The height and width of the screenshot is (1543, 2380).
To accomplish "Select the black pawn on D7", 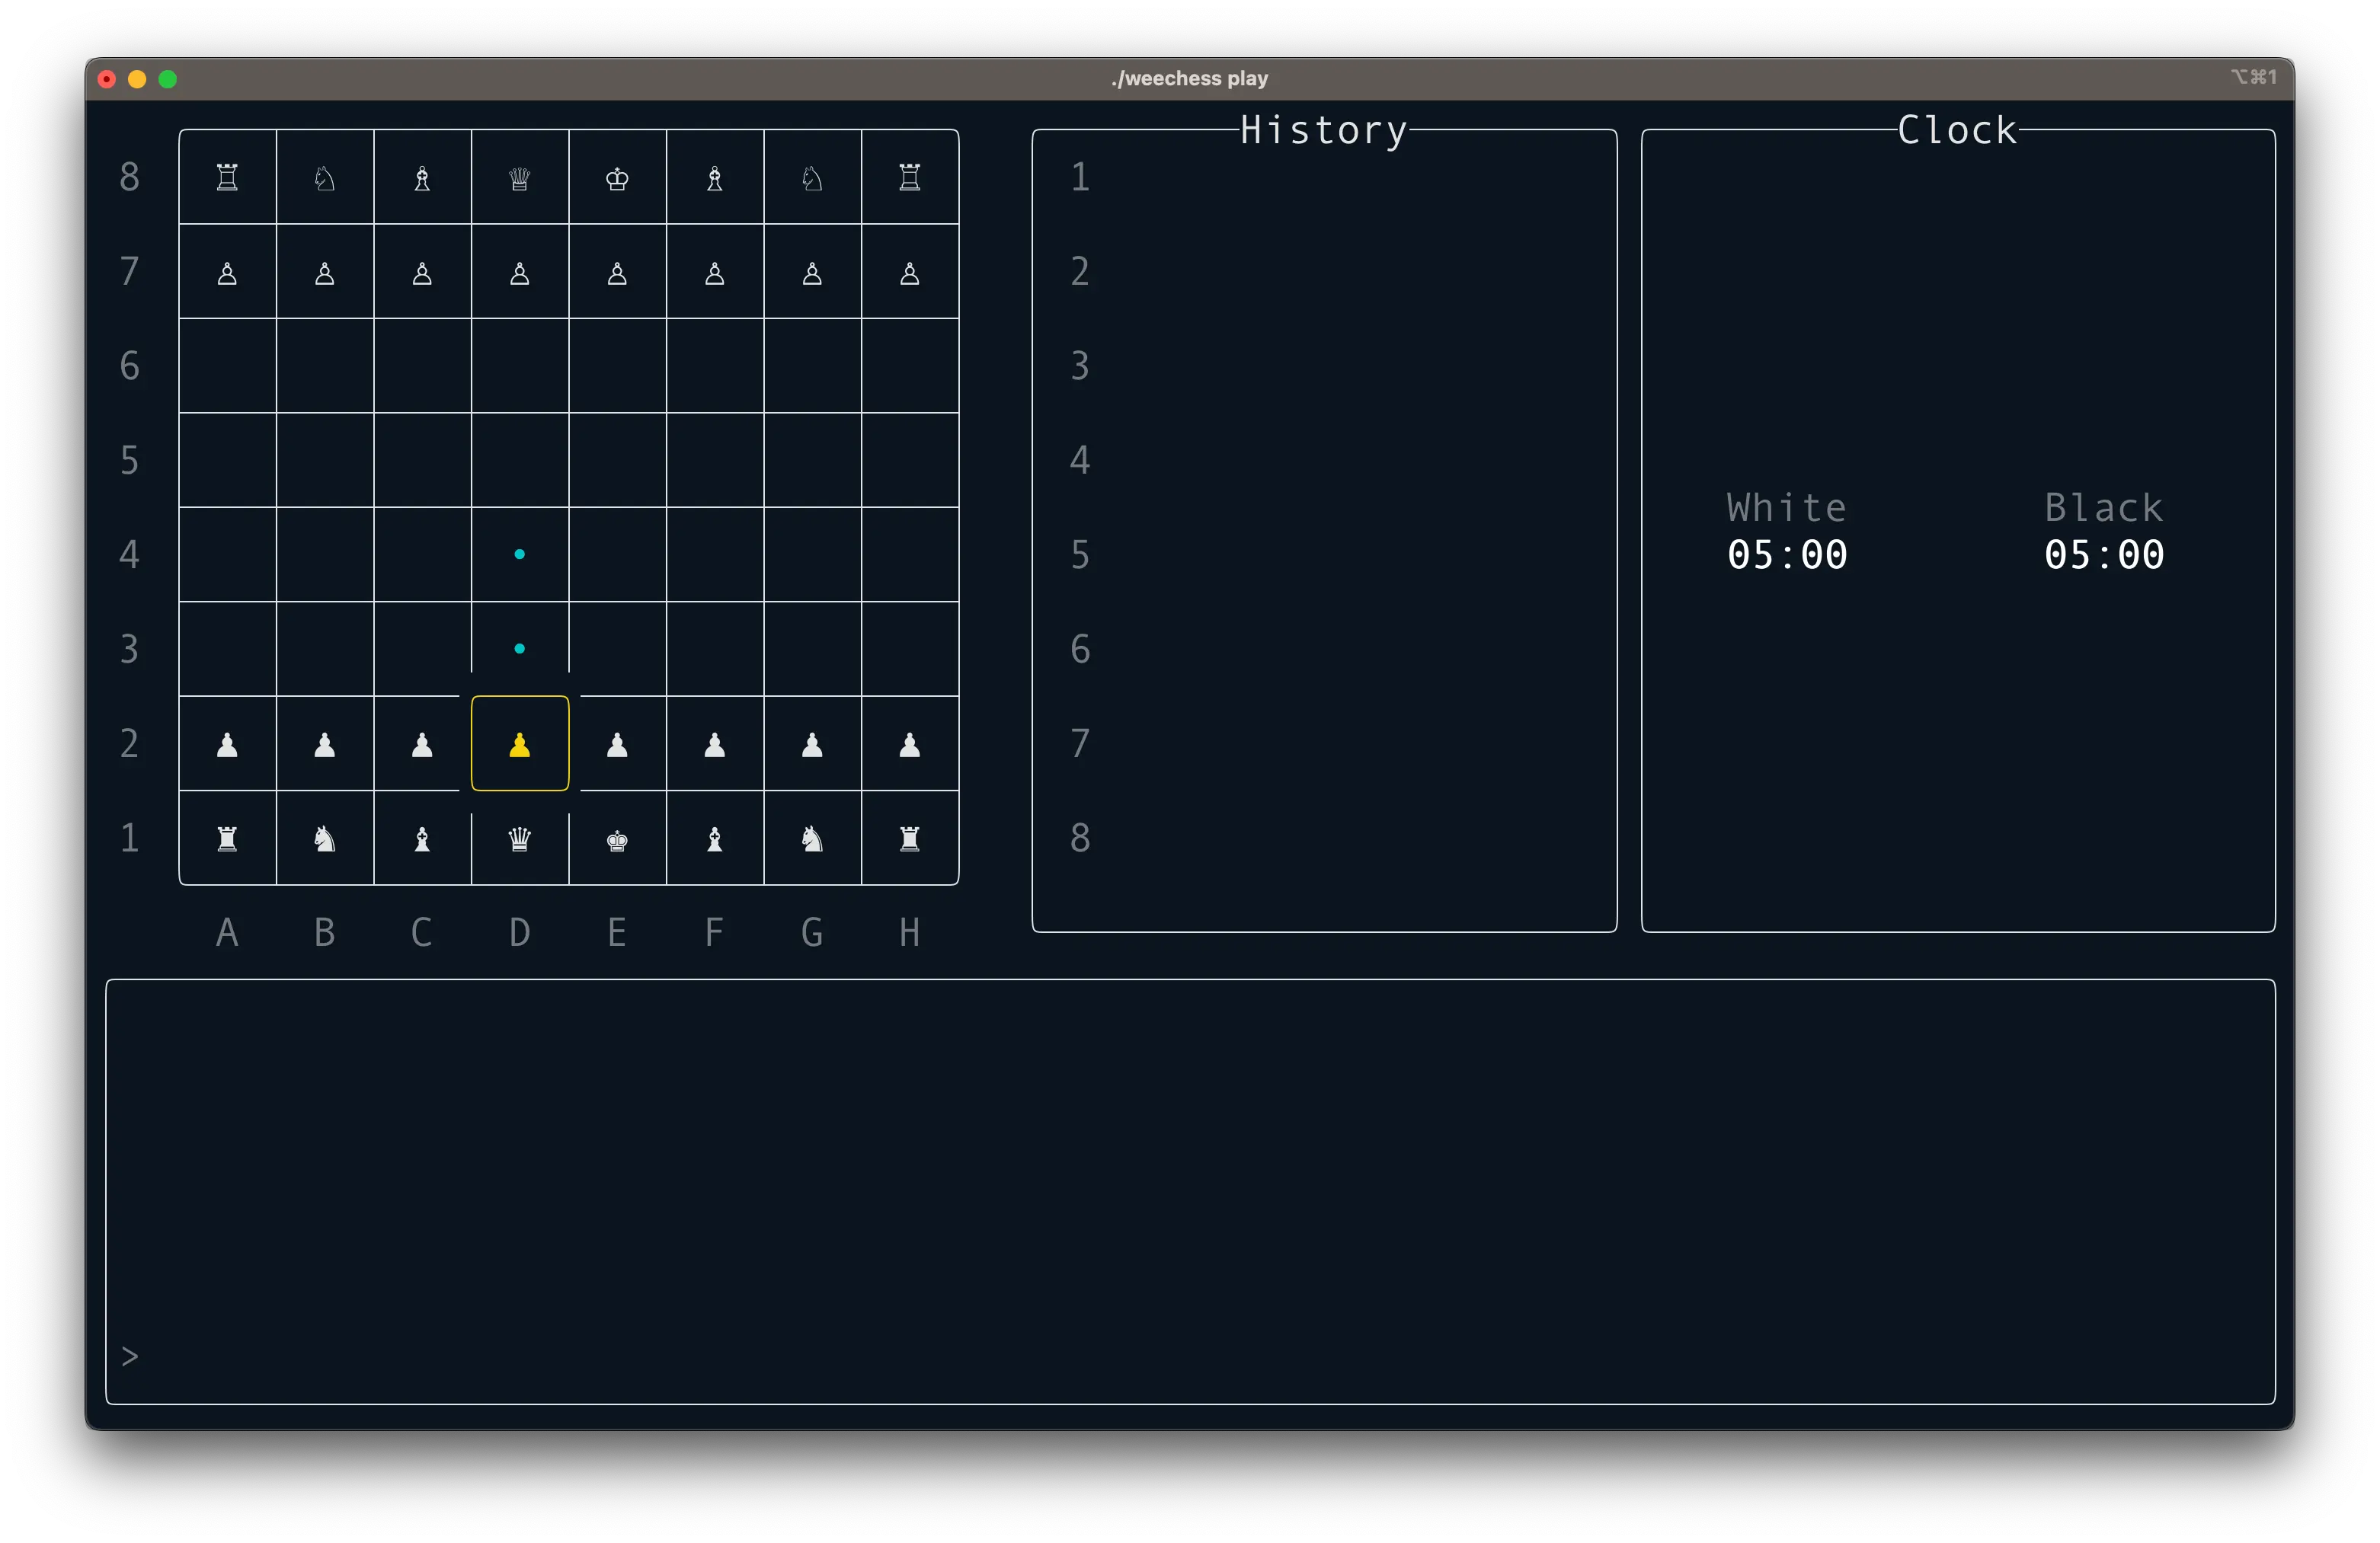I will click(x=519, y=273).
